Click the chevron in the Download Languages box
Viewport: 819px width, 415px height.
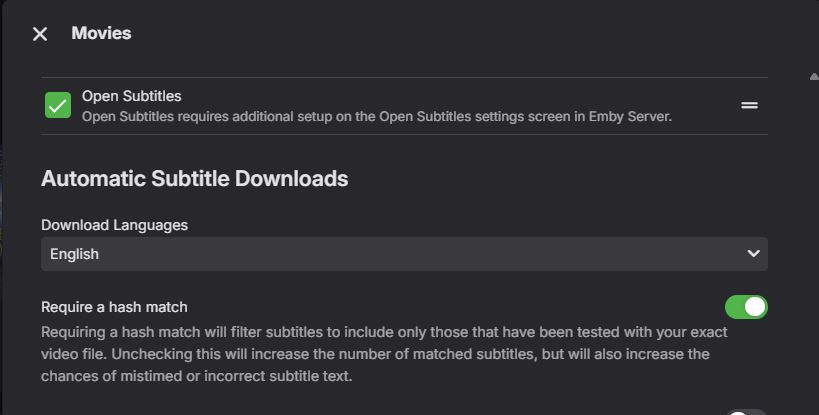coord(754,254)
